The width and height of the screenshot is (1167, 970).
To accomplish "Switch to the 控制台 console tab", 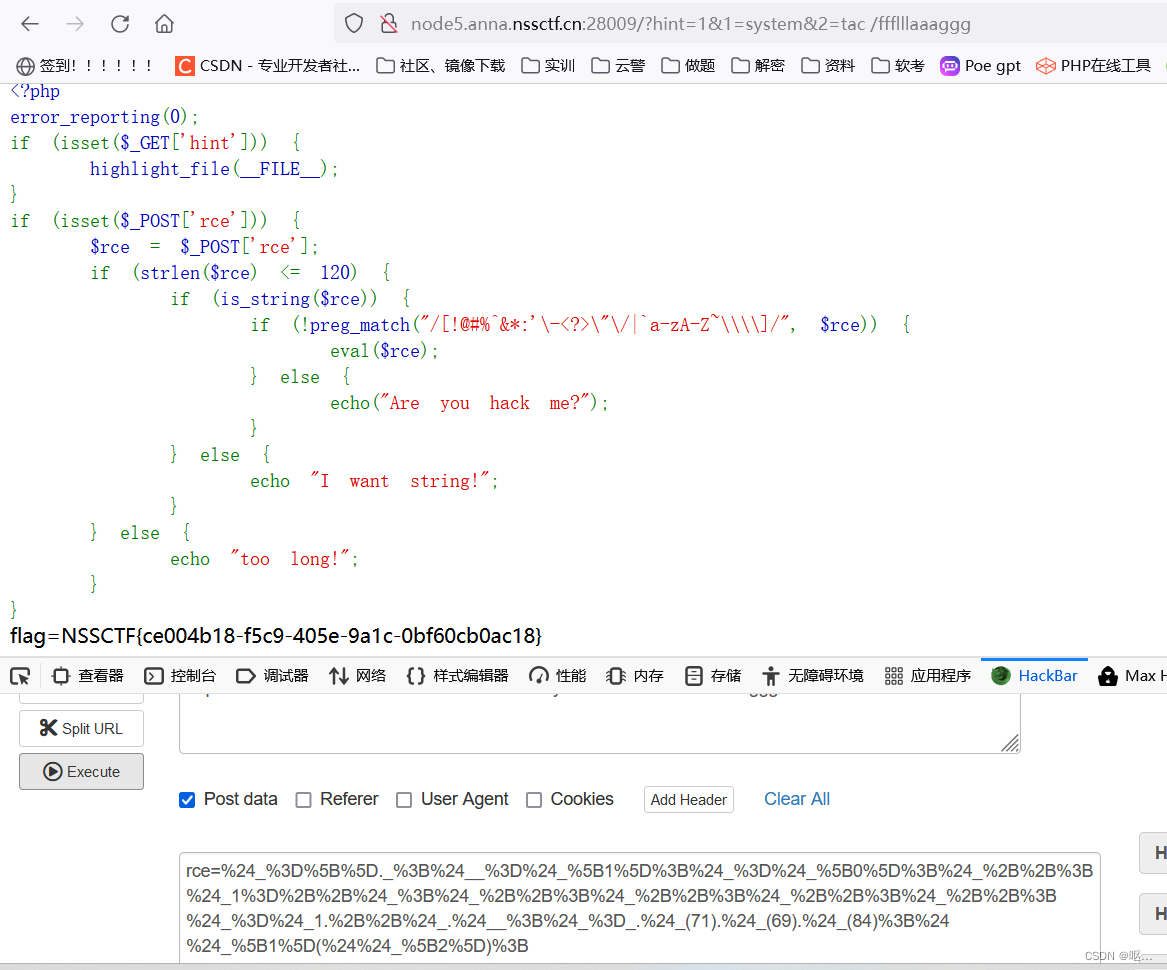I will tap(180, 676).
